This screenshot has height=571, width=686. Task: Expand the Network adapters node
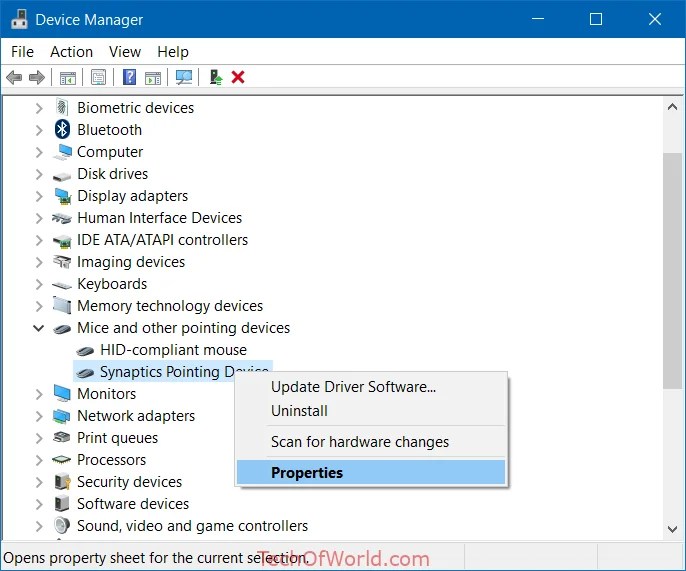[x=39, y=416]
